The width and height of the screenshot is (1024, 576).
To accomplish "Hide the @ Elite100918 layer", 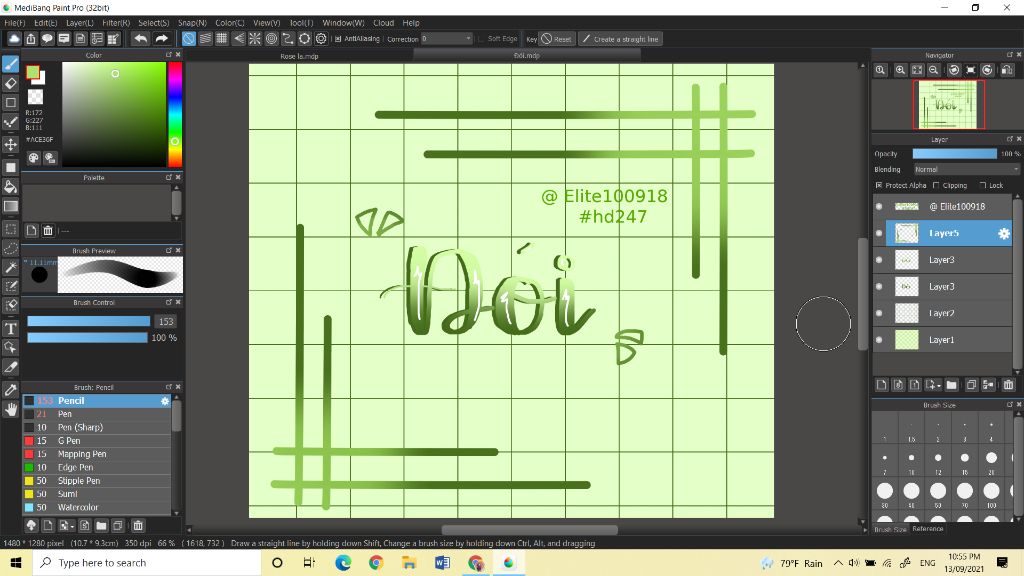I will (879, 206).
